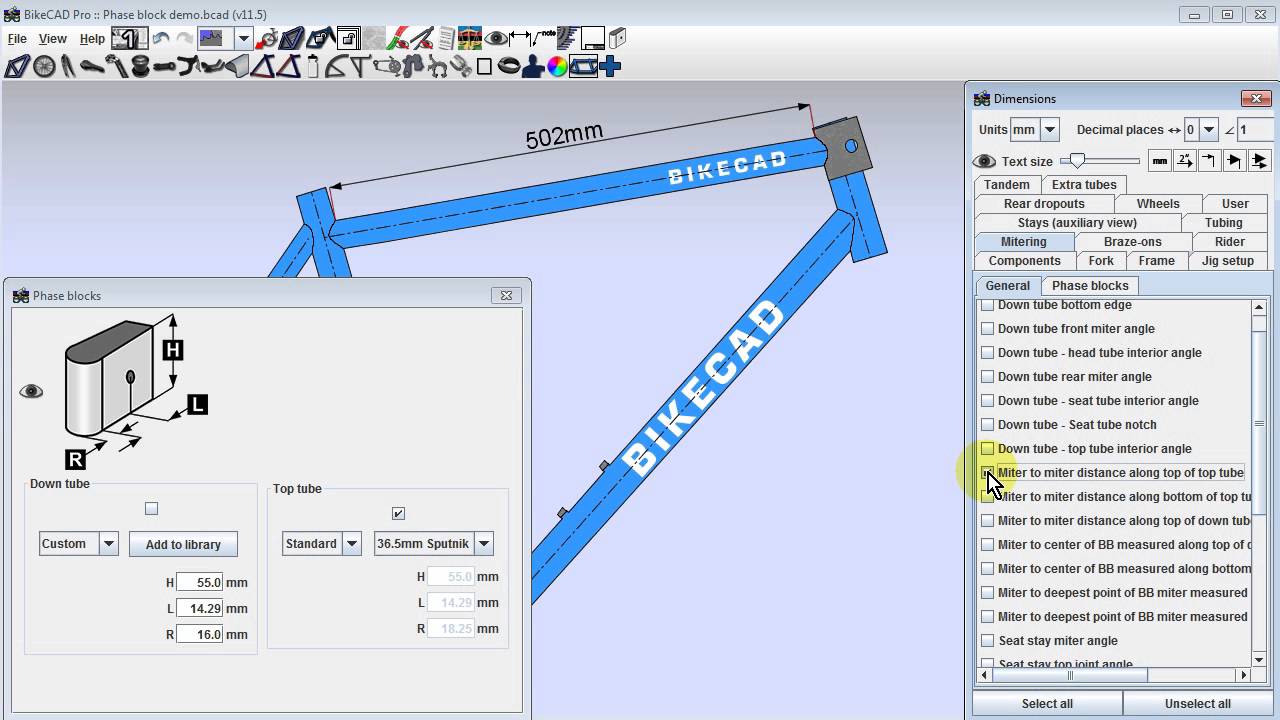Open the saddle icon in the toolbar

92,67
